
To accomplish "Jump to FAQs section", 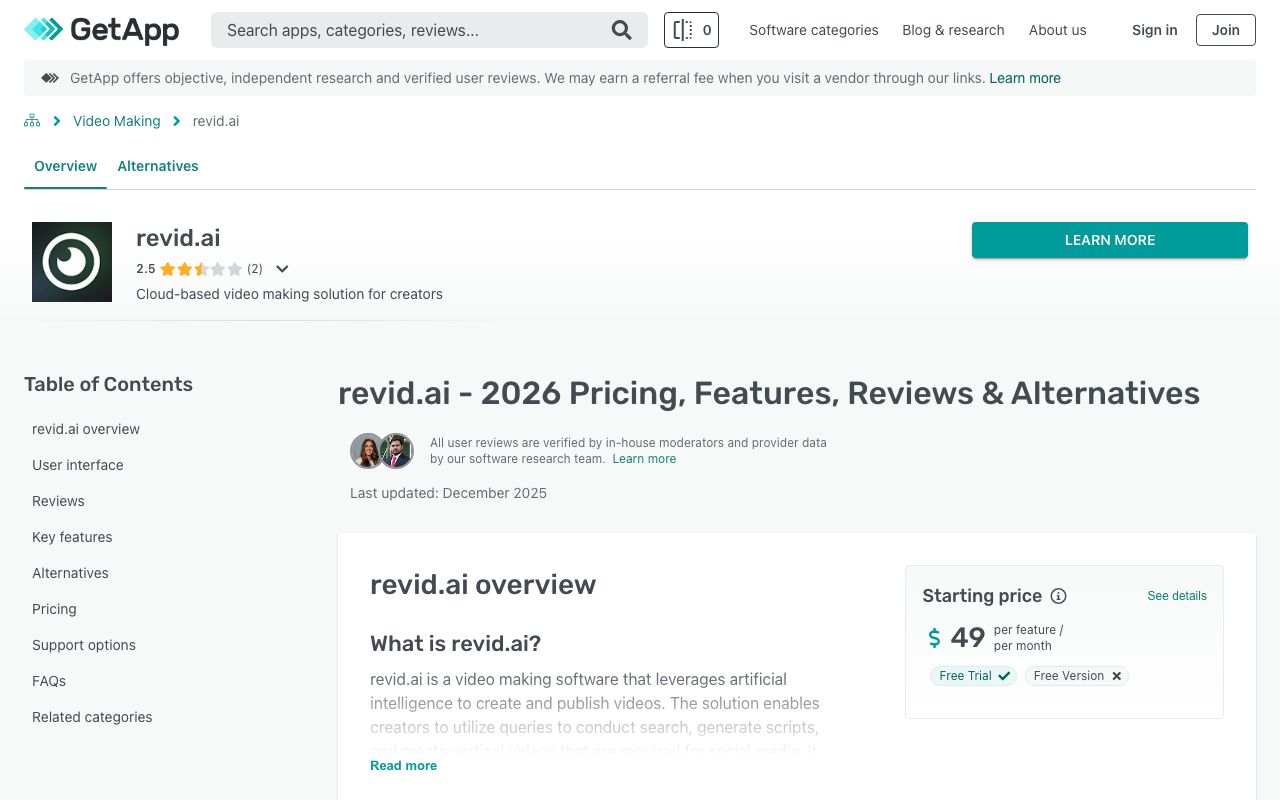I will (x=49, y=681).
